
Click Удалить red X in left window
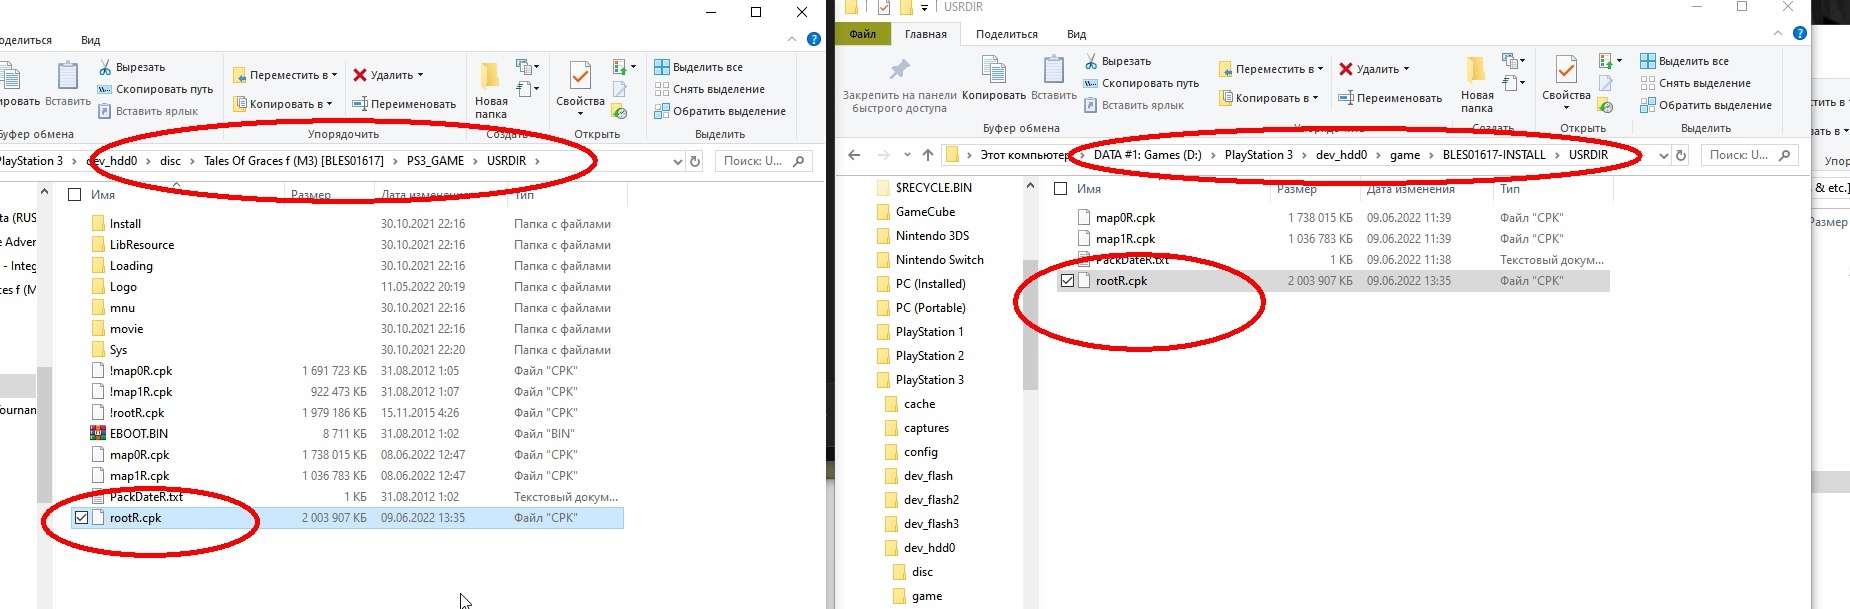click(360, 75)
